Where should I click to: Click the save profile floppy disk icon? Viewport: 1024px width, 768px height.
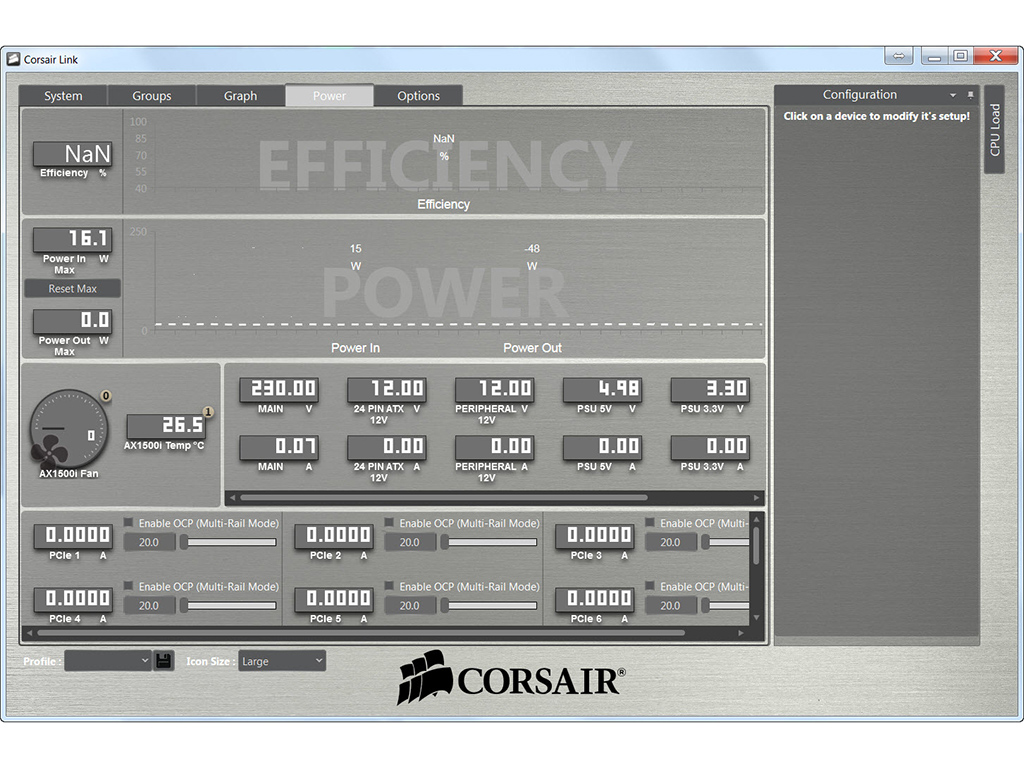pyautogui.click(x=164, y=661)
